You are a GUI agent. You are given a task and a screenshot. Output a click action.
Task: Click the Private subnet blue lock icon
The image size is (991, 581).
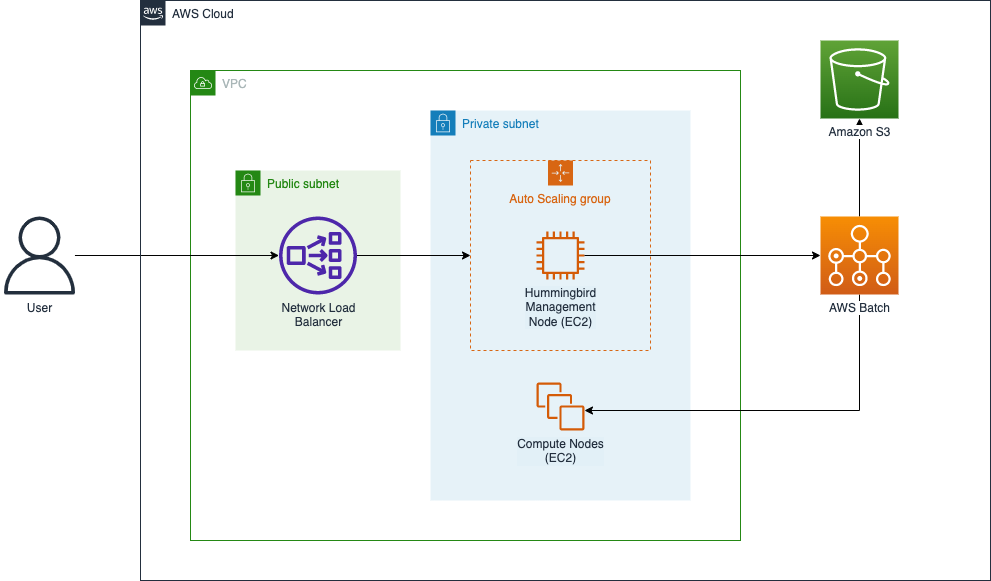[442, 123]
